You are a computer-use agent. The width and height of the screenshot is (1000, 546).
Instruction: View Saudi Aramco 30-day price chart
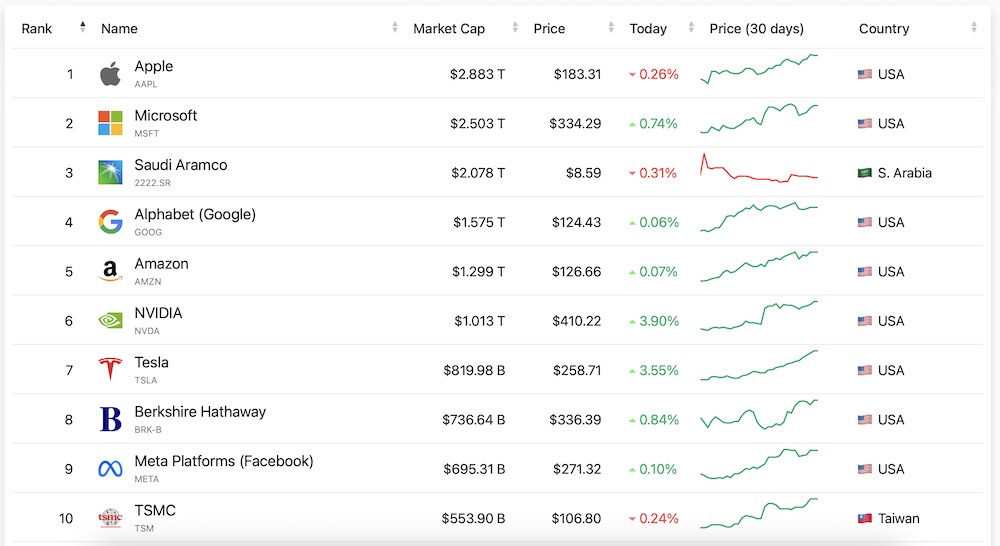pyautogui.click(x=759, y=168)
